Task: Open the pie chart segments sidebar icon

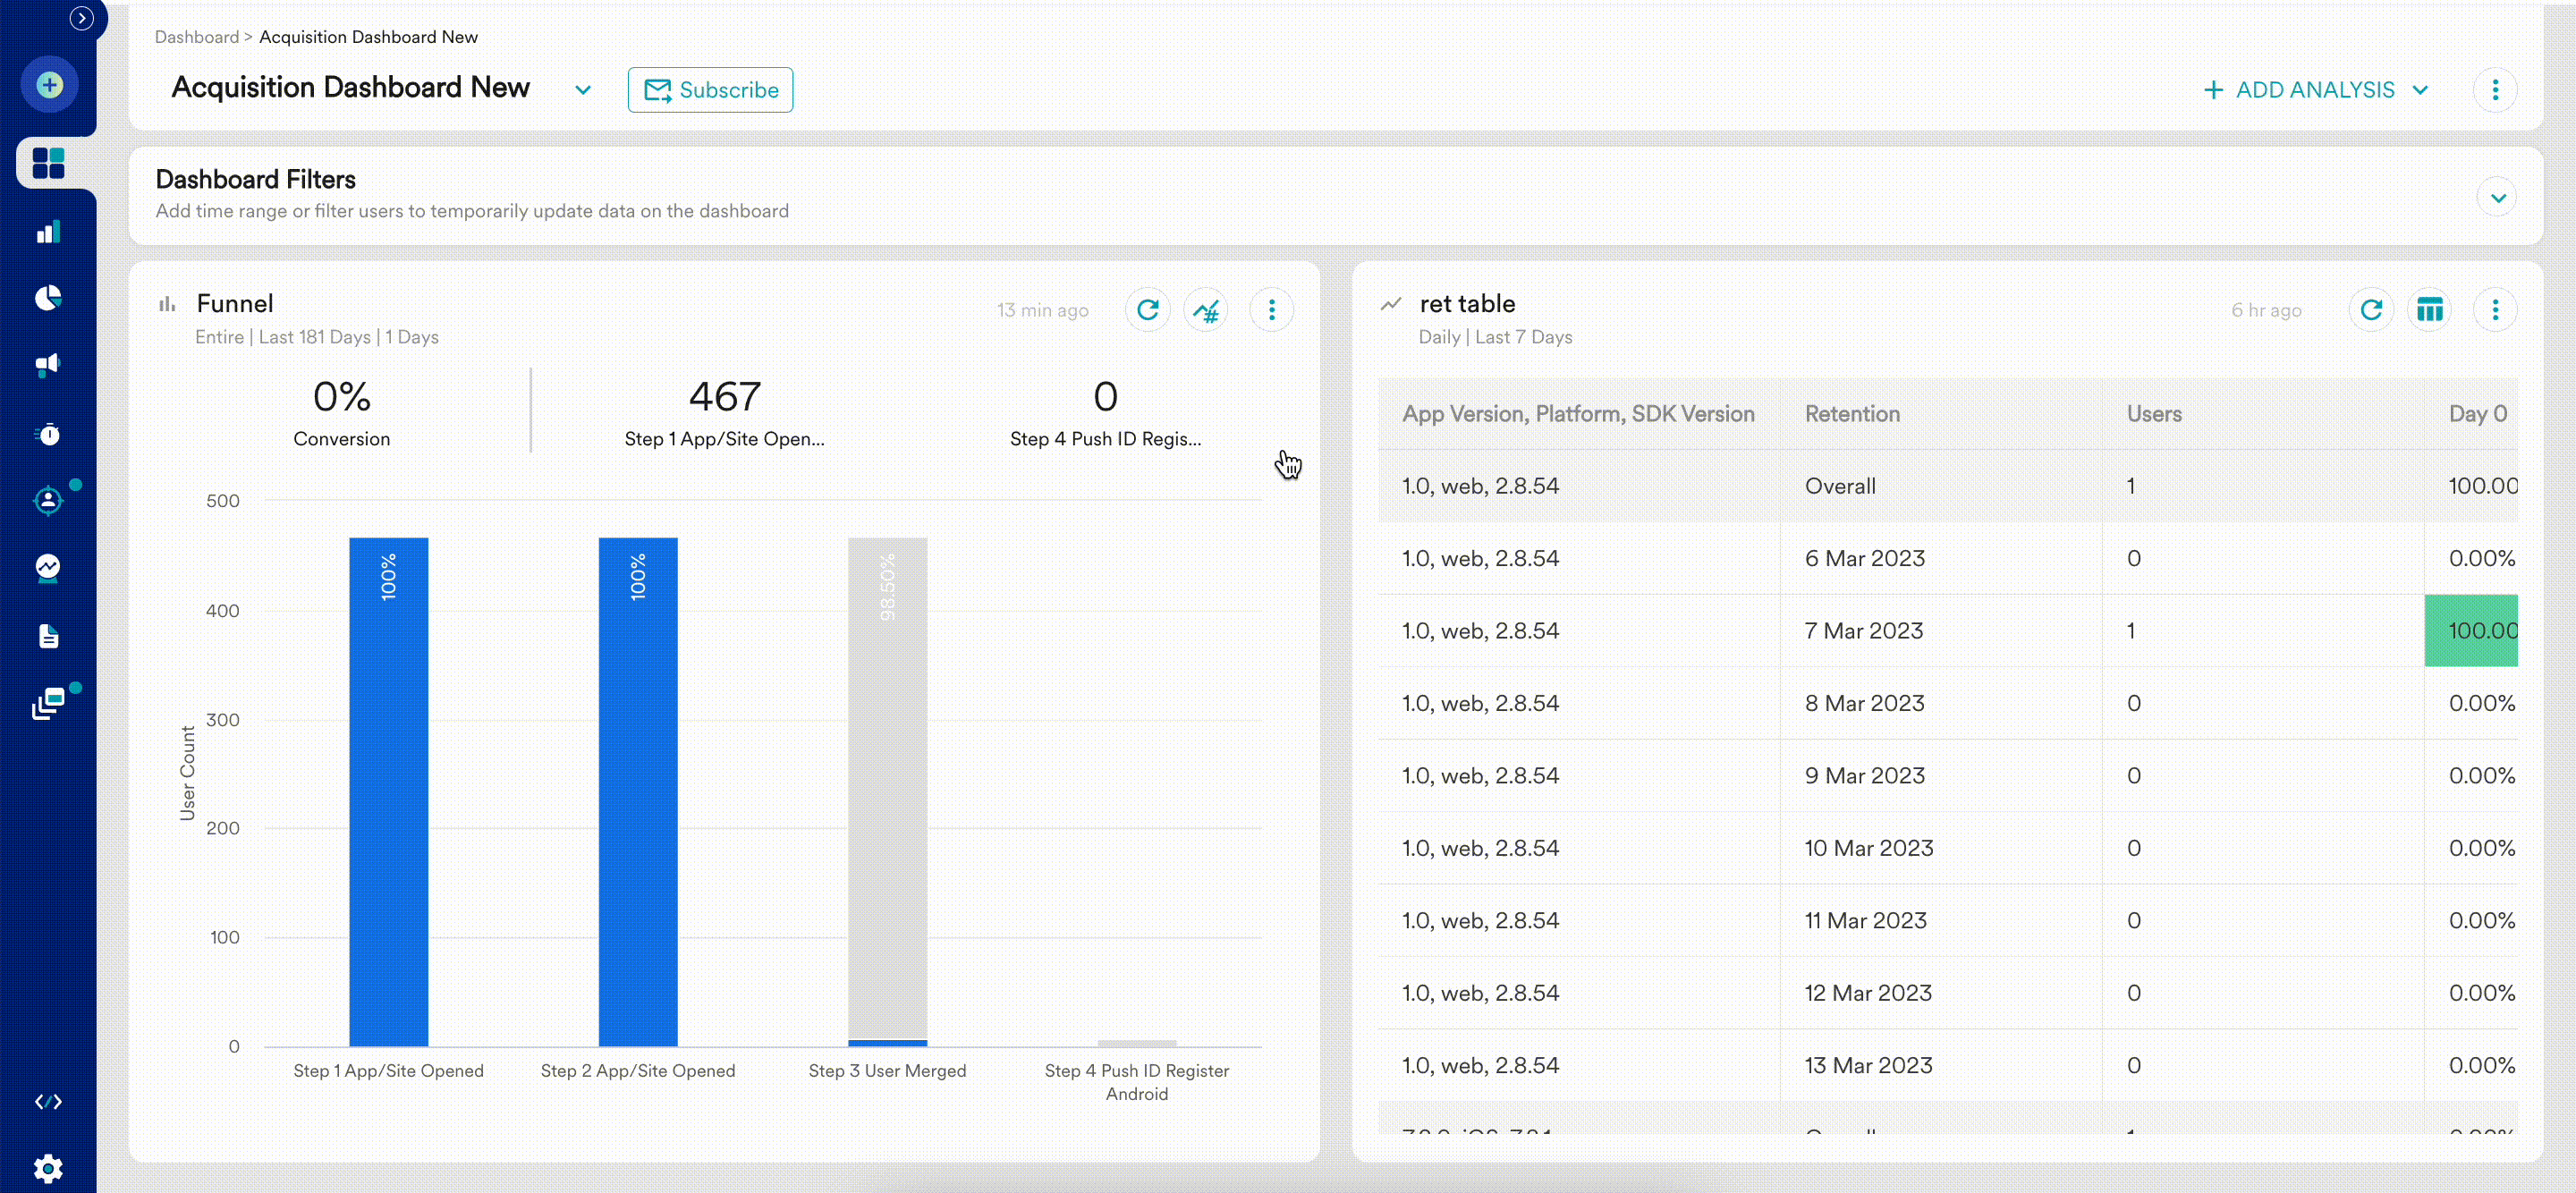Action: (48, 298)
